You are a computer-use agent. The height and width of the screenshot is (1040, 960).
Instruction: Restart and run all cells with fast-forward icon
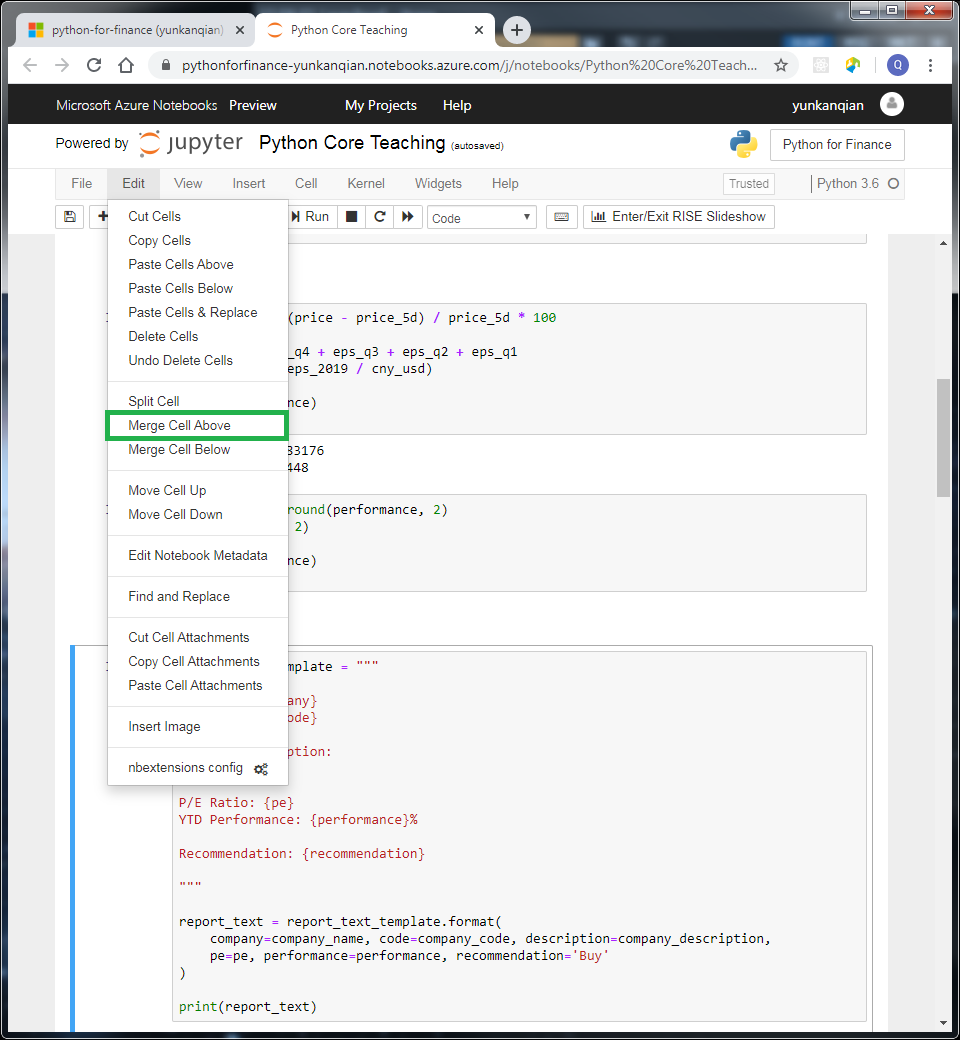coord(409,217)
